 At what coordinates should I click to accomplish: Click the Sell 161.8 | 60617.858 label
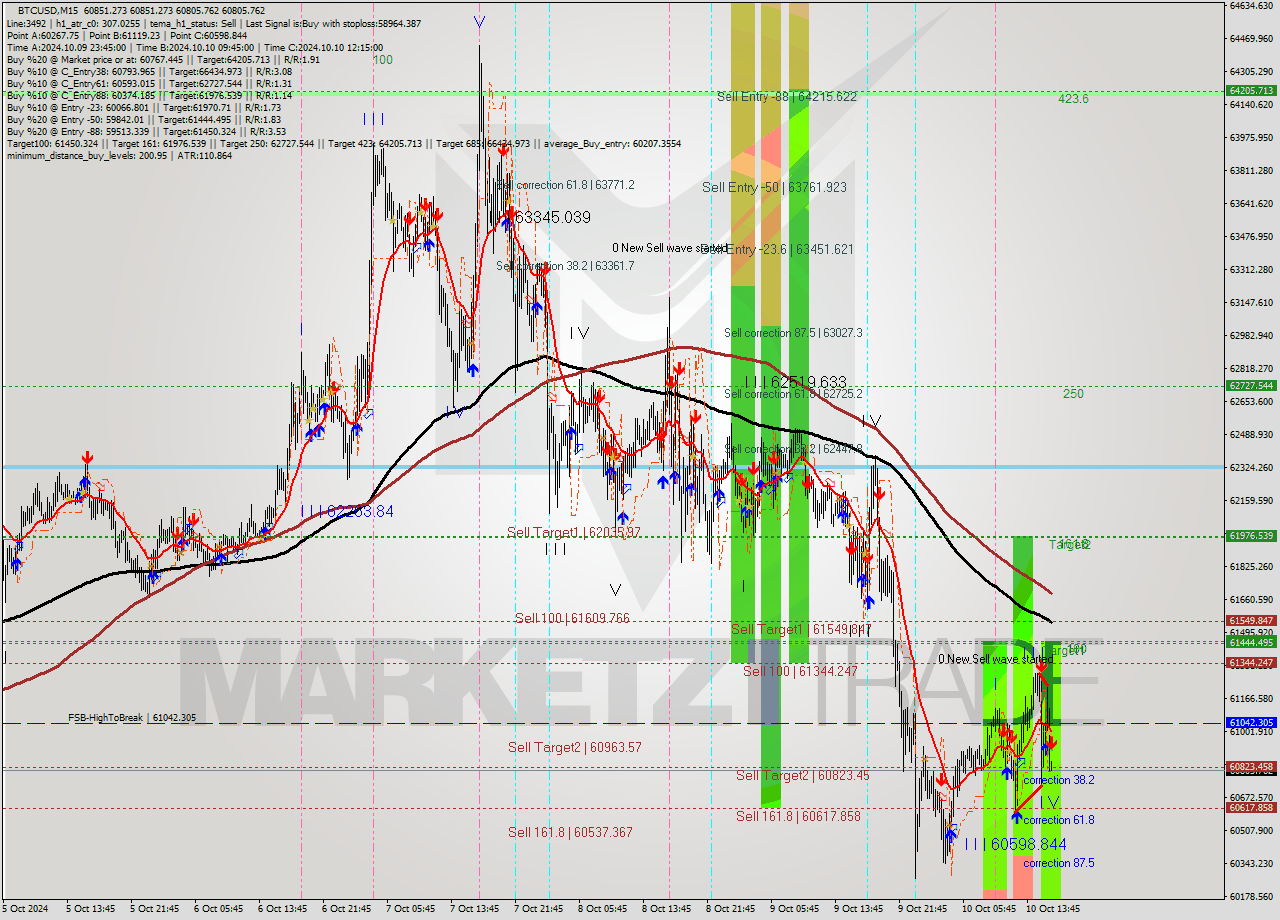coord(798,816)
